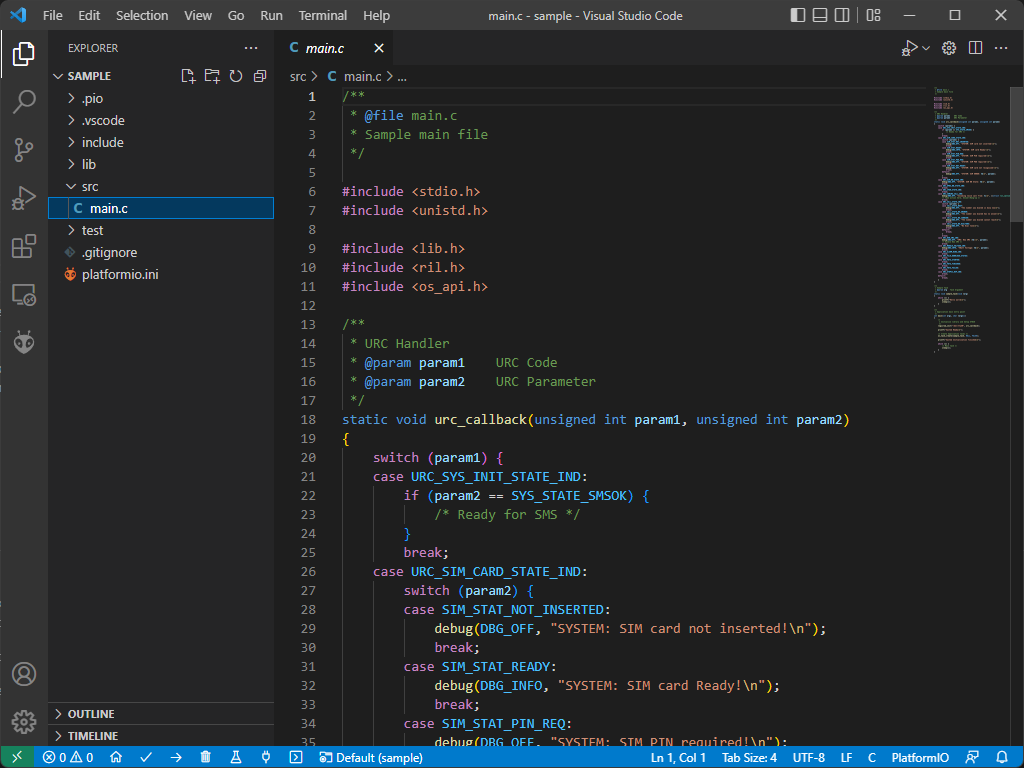Expand the include folder
Screen dimensions: 1024x768
pos(161,142)
